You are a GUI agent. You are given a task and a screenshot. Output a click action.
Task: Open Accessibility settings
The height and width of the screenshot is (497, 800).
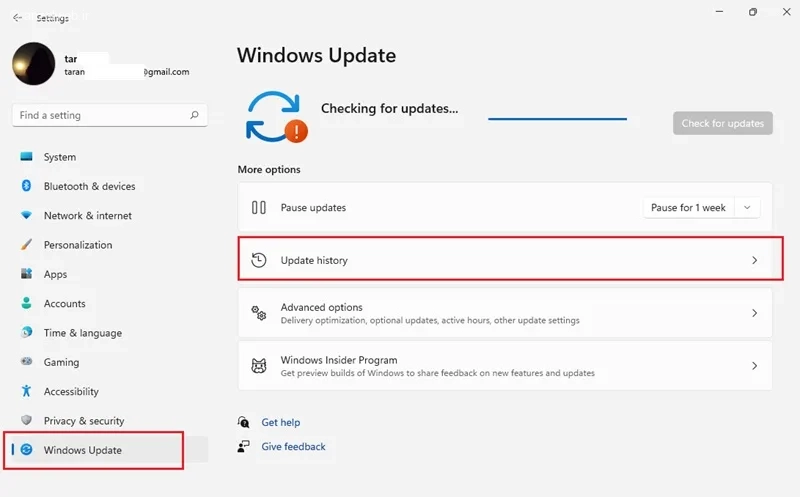pos(110,391)
